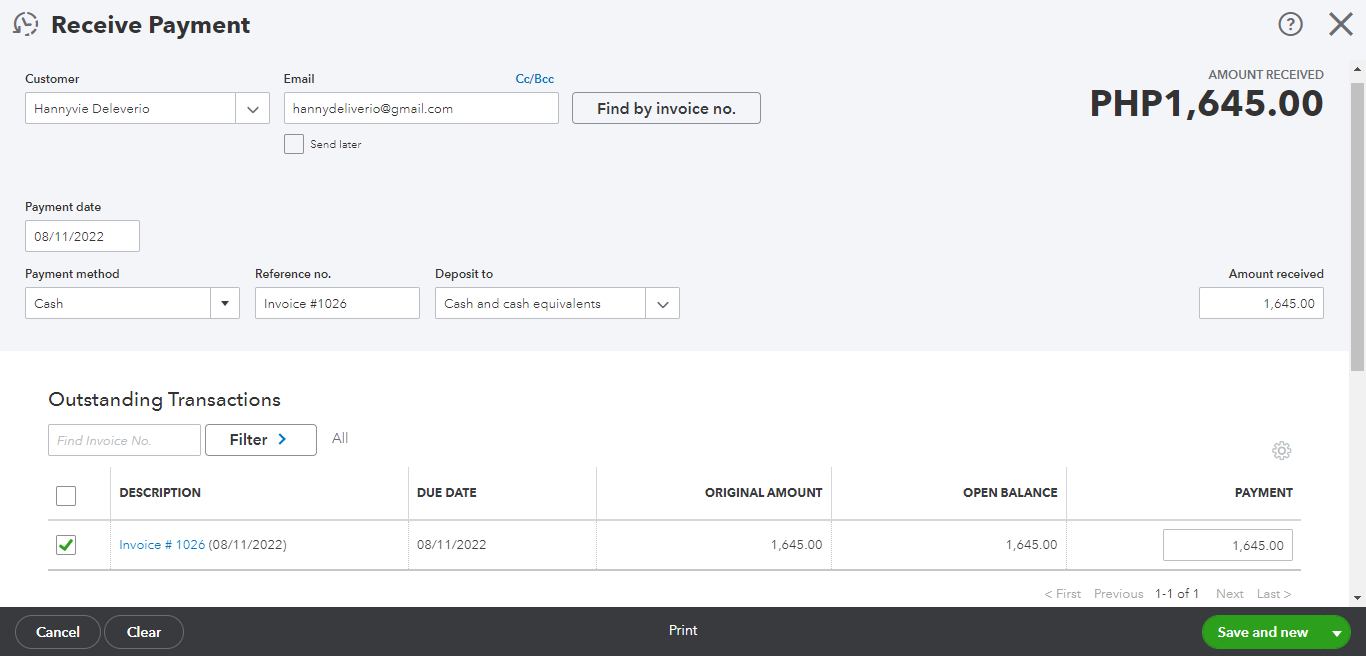Click the Filter button arrow

(x=282, y=439)
